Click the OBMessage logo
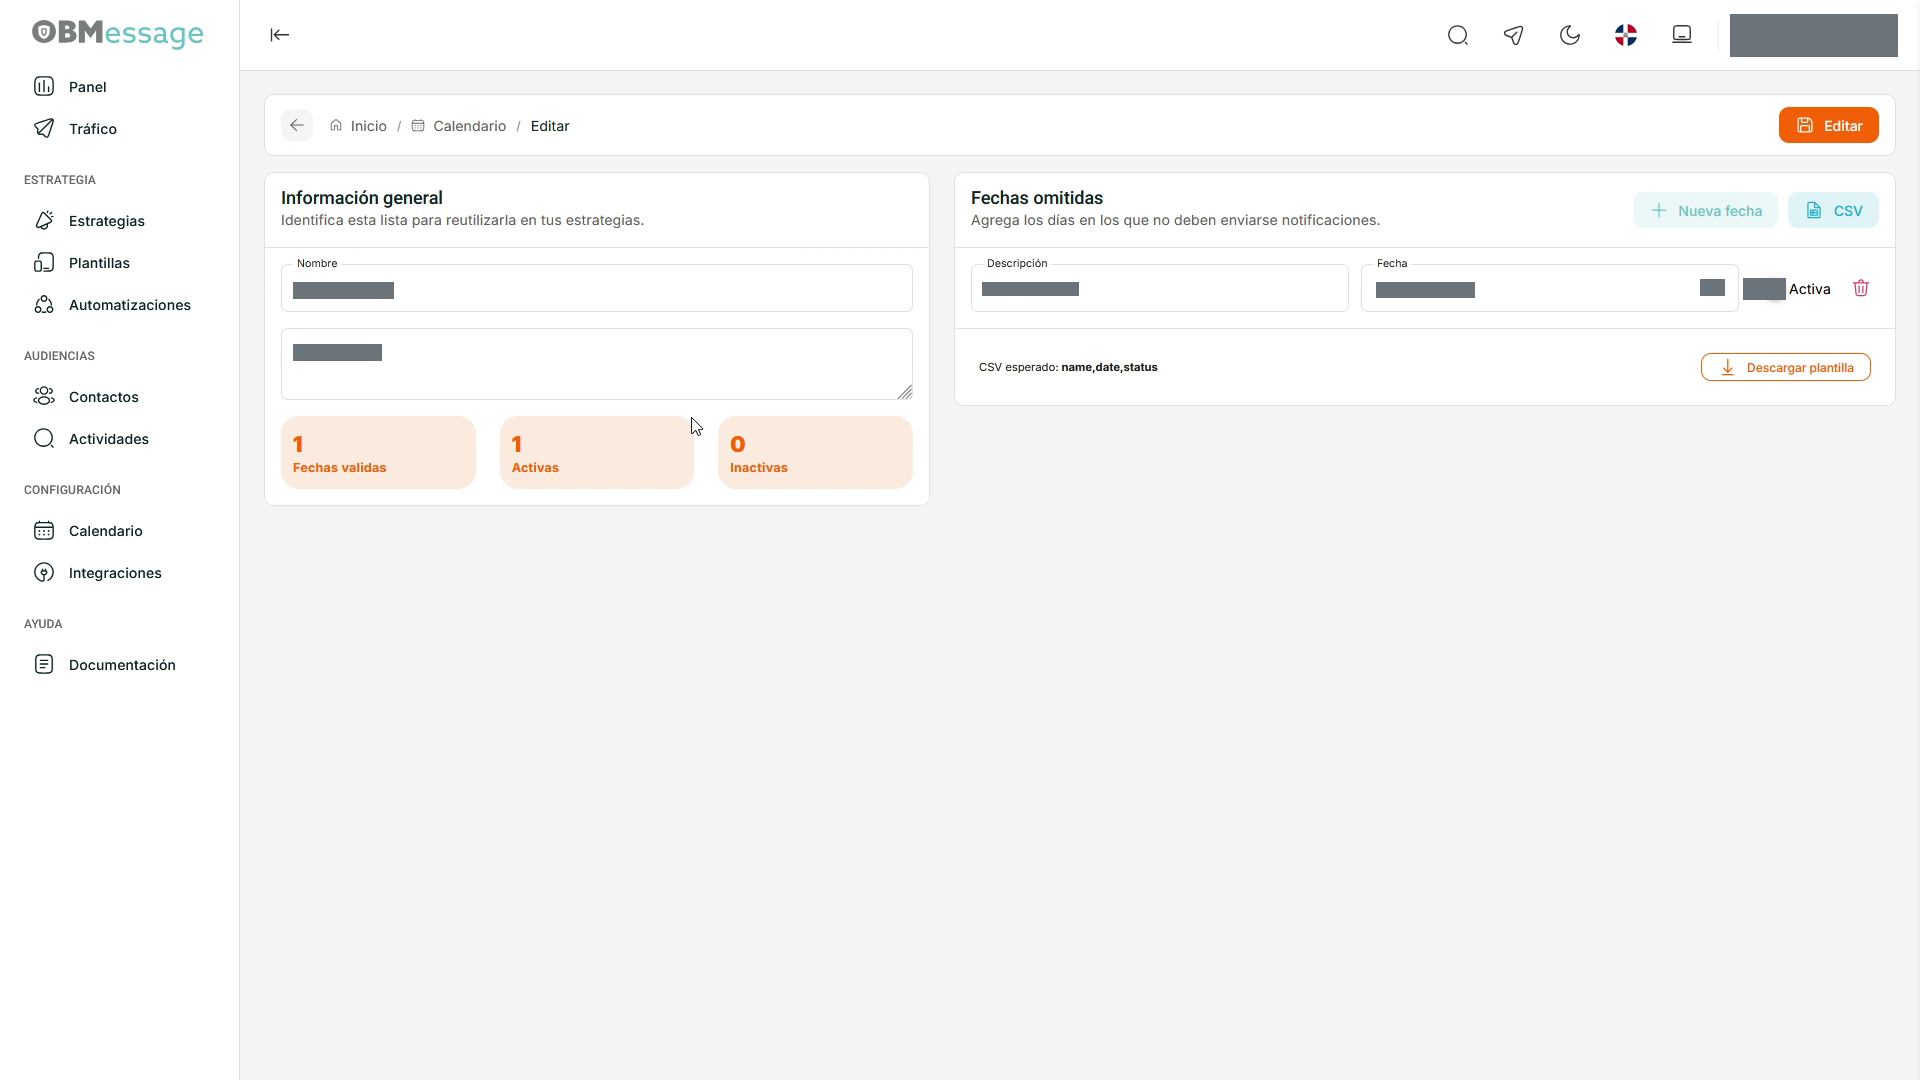 pyautogui.click(x=118, y=33)
